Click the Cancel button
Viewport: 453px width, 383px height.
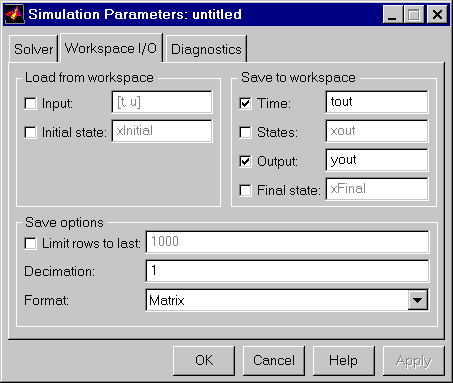click(274, 360)
